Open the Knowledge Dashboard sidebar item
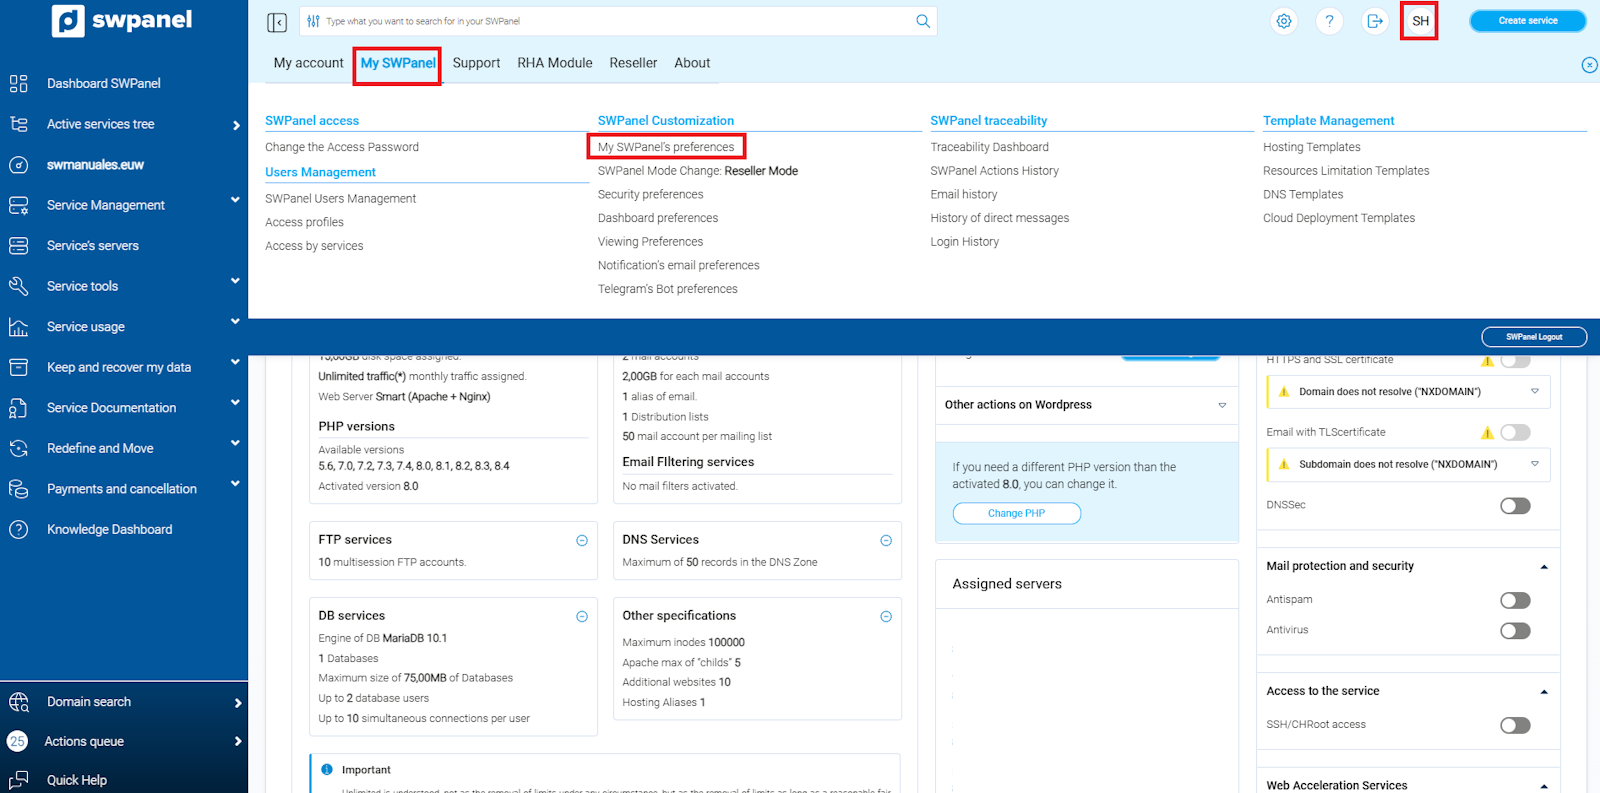Viewport: 1600px width, 793px height. (109, 529)
